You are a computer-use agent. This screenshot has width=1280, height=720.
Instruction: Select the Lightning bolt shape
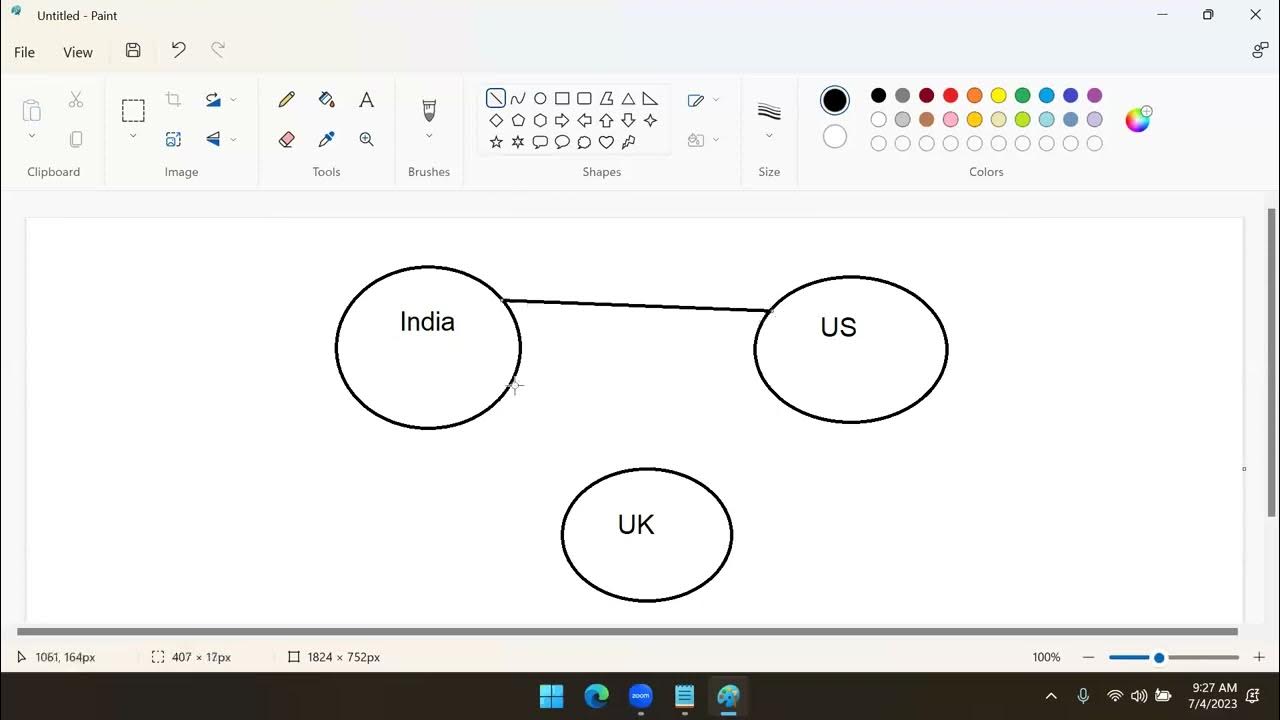click(628, 142)
